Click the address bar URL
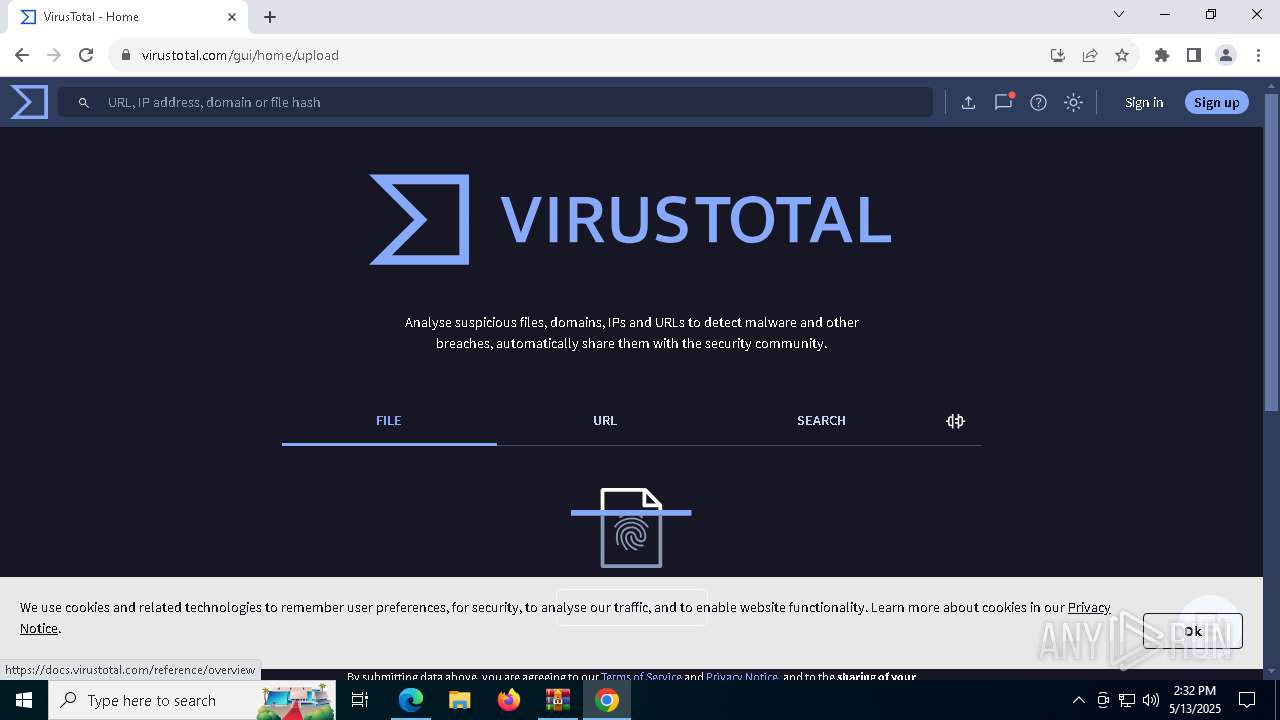The height and width of the screenshot is (720, 1280). point(240,55)
